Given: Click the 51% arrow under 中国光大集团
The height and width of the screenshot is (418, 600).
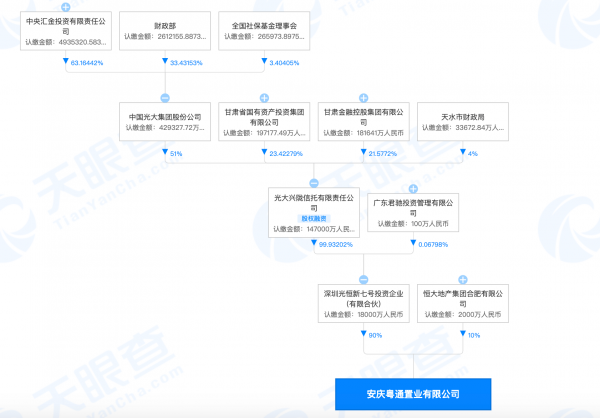Looking at the screenshot, I should point(165,152).
